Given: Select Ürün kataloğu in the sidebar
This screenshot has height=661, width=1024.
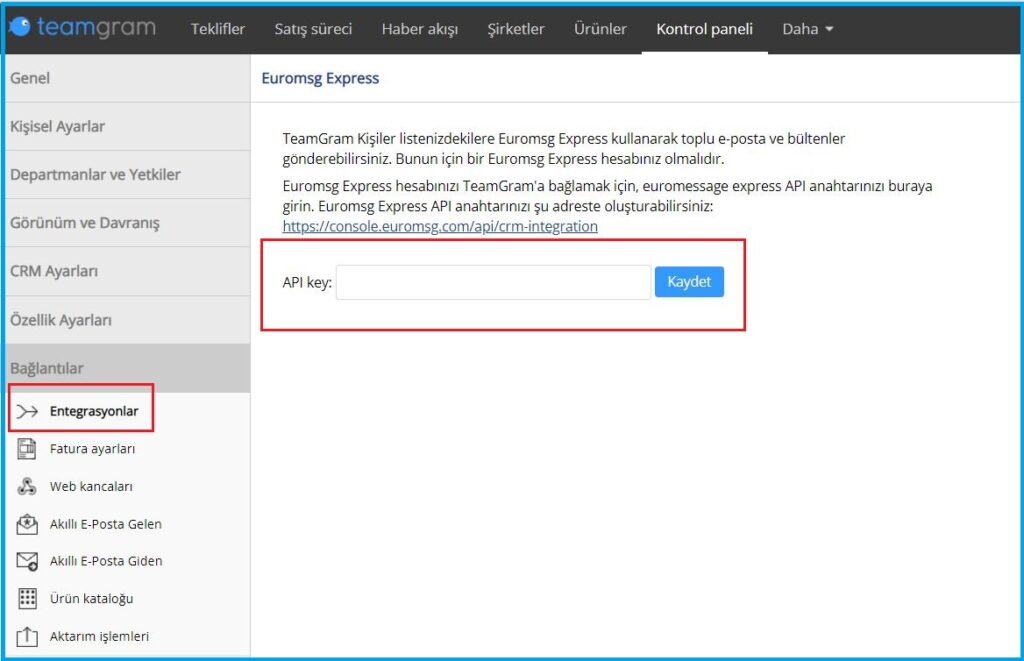Looking at the screenshot, I should pyautogui.click(x=91, y=598).
